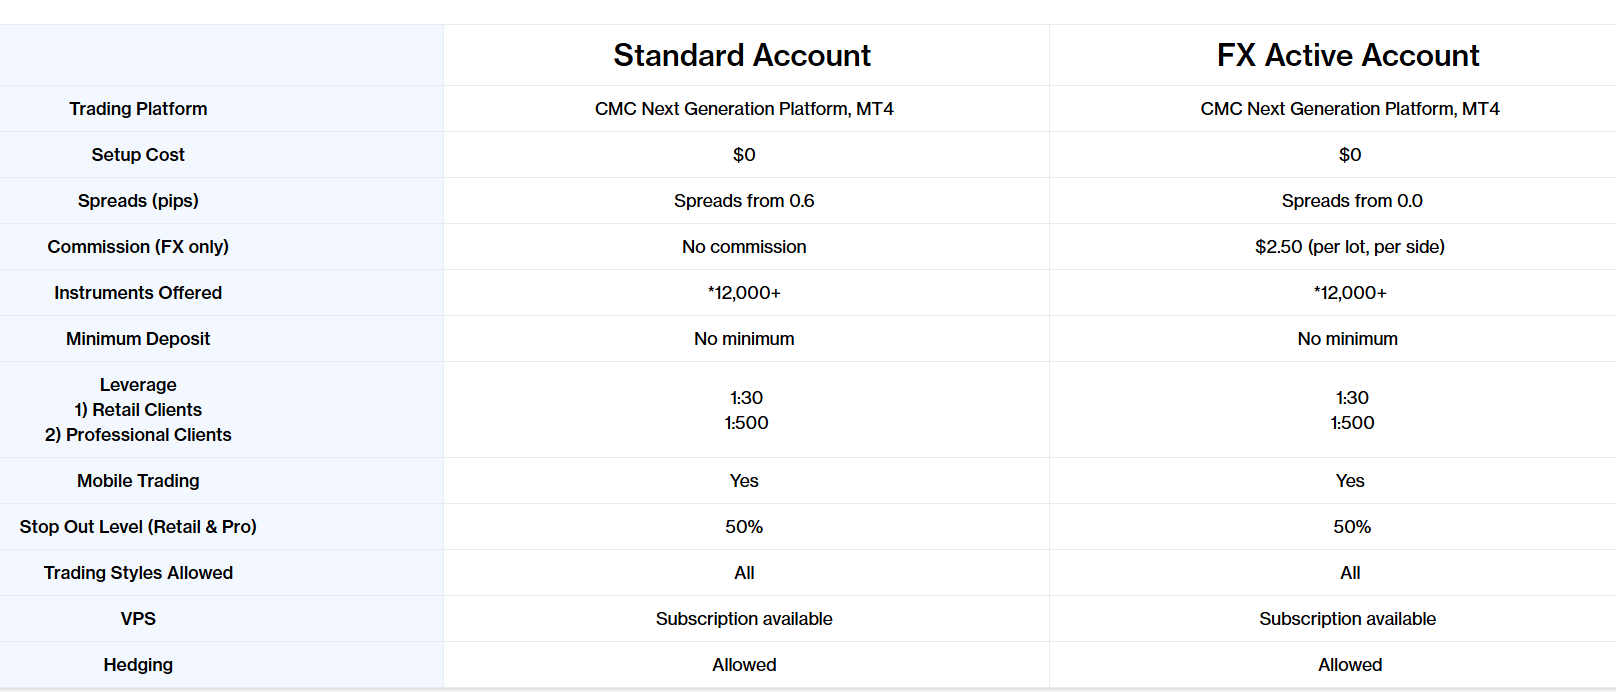The image size is (1616, 692).
Task: Click the Standard Account column heading
Action: [742, 55]
